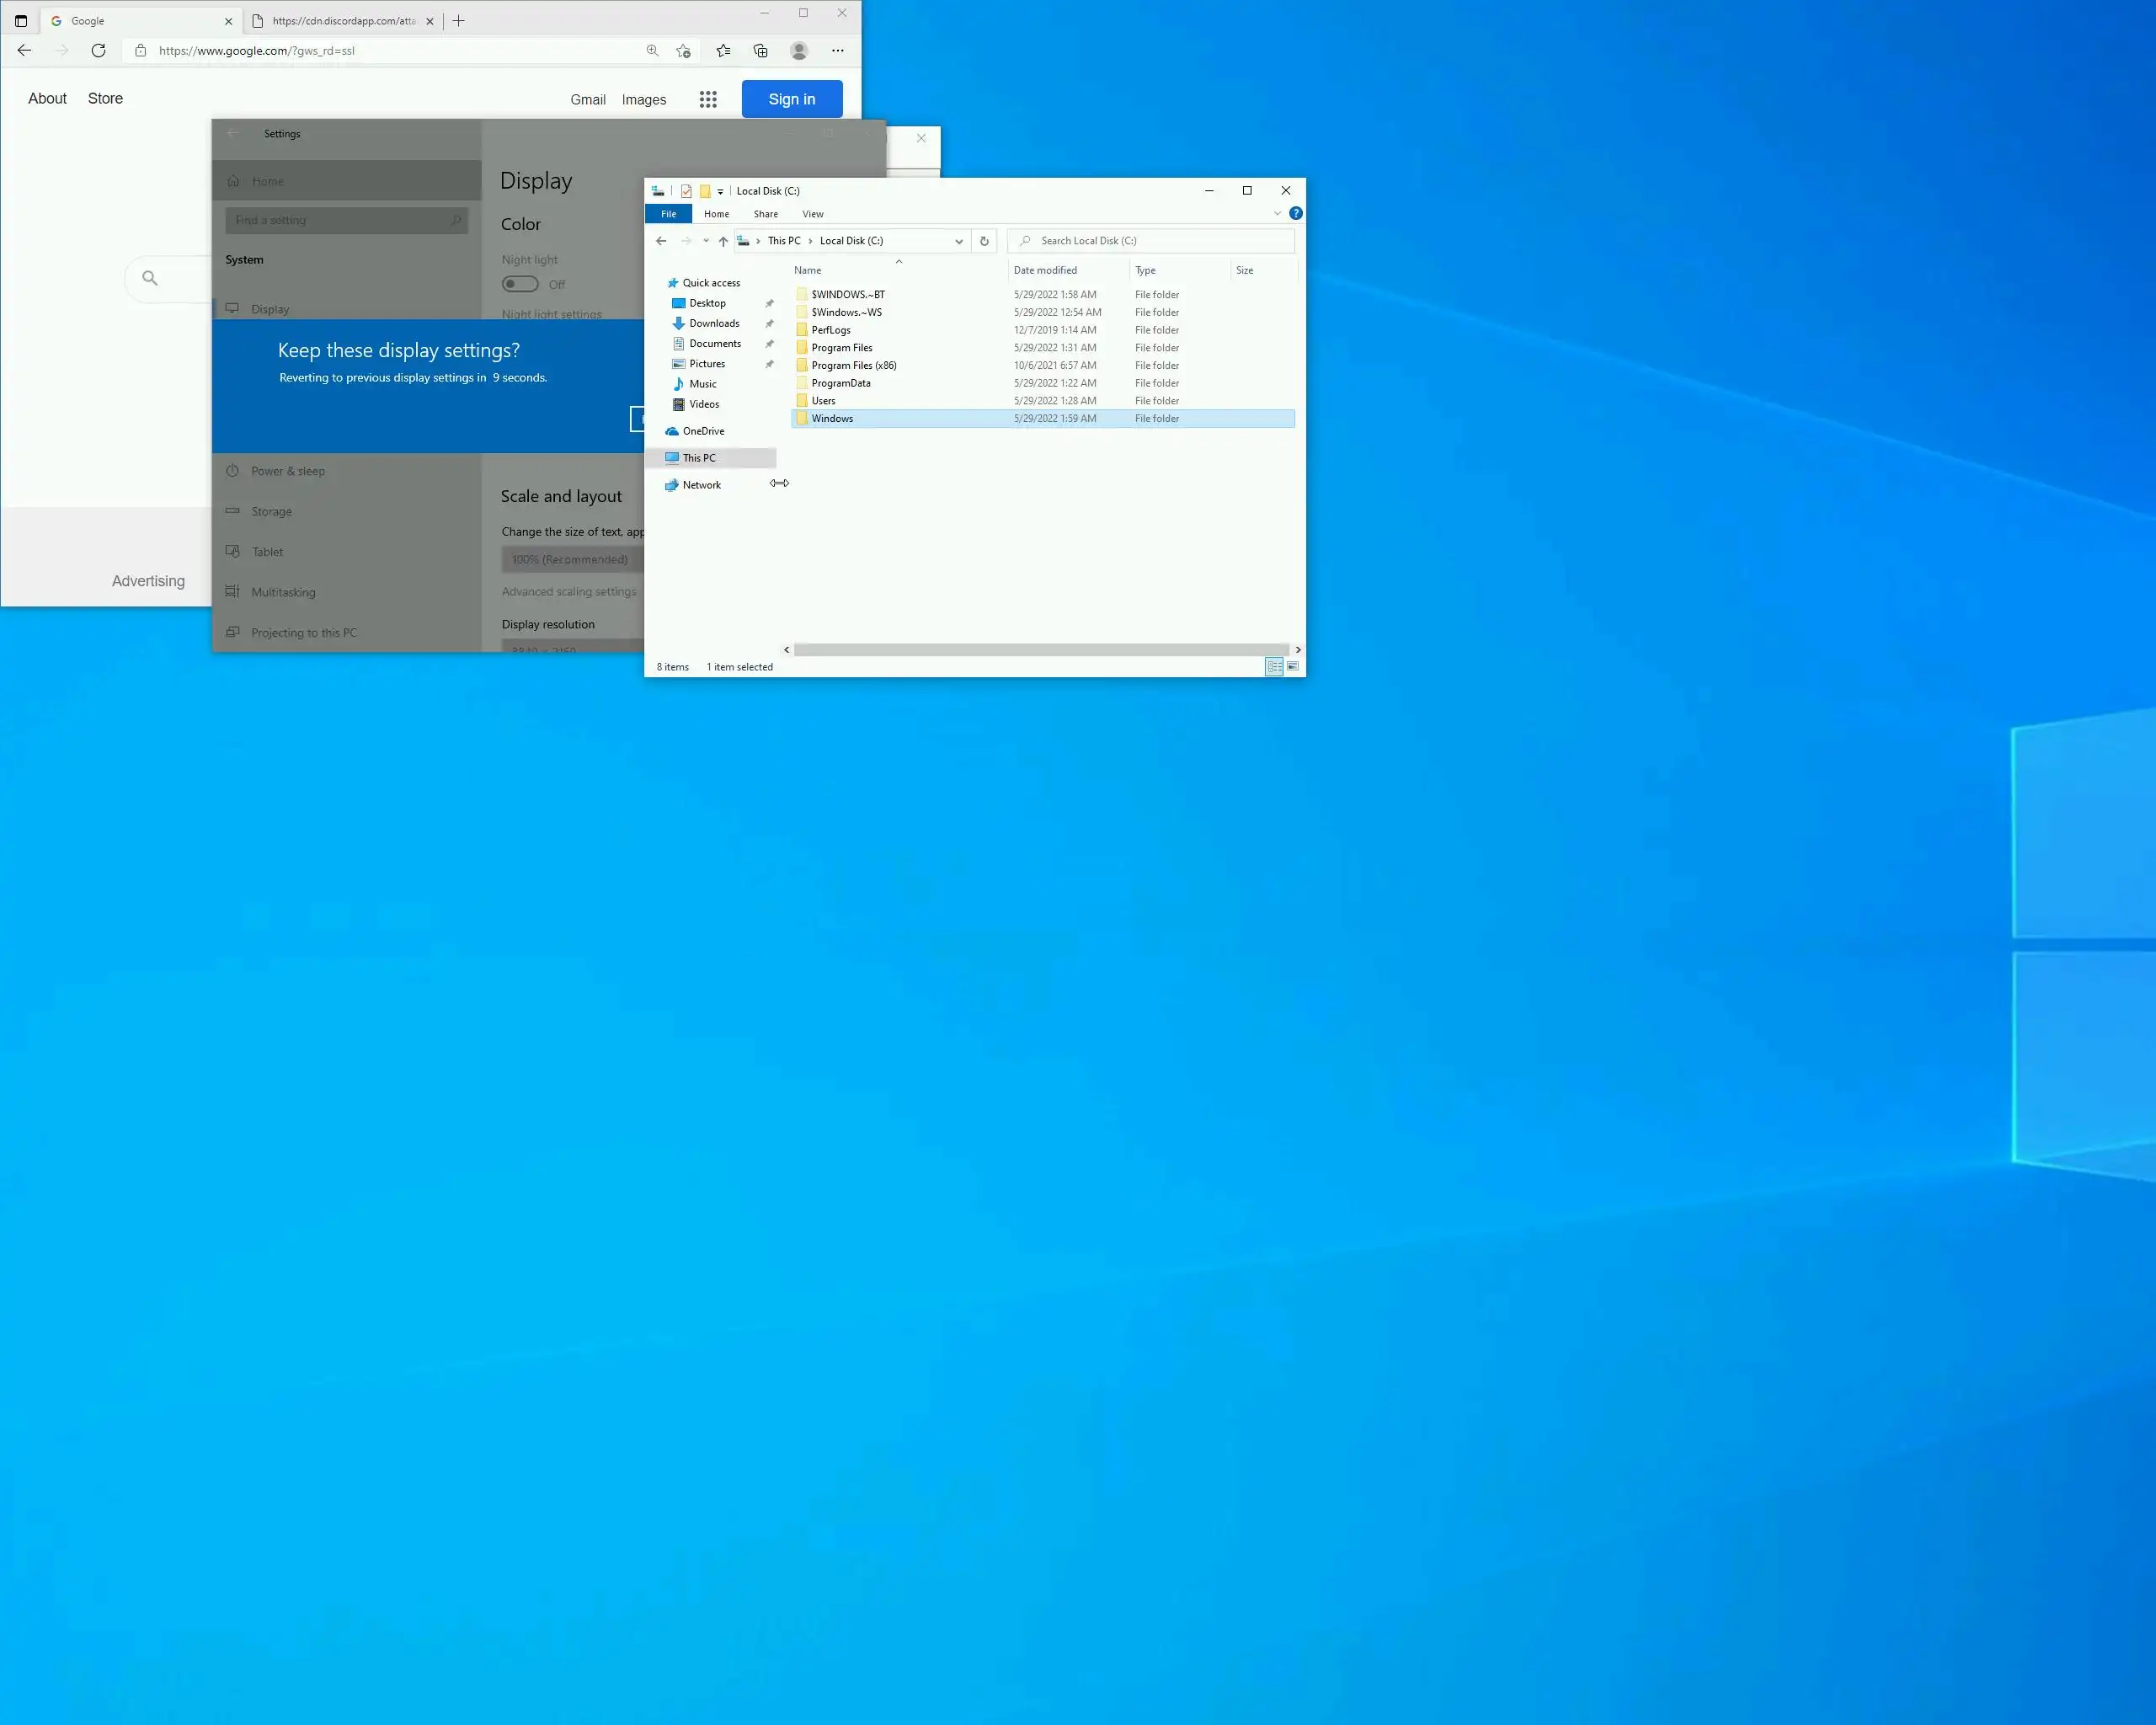Go up one folder level in Explorer

pos(723,241)
